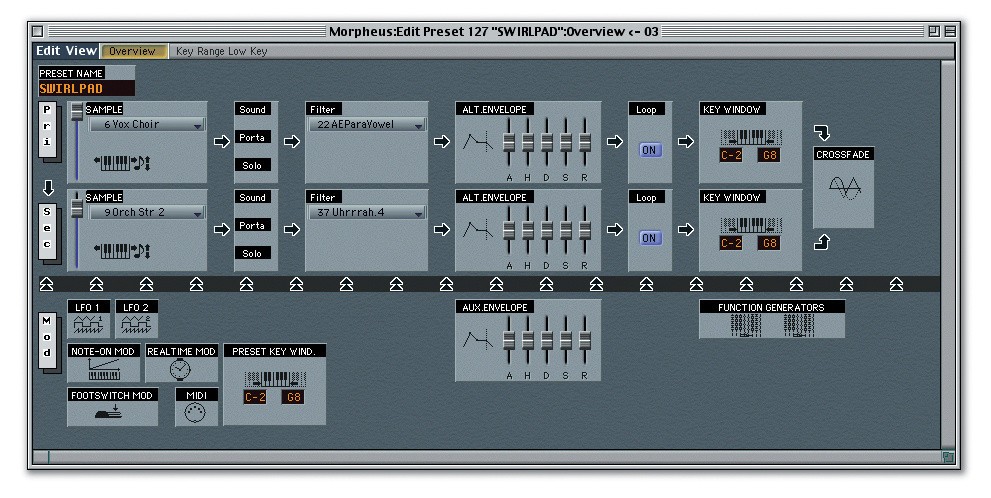The image size is (991, 498).
Task: Click primary Key Window G8 high key
Action: [x=769, y=155]
